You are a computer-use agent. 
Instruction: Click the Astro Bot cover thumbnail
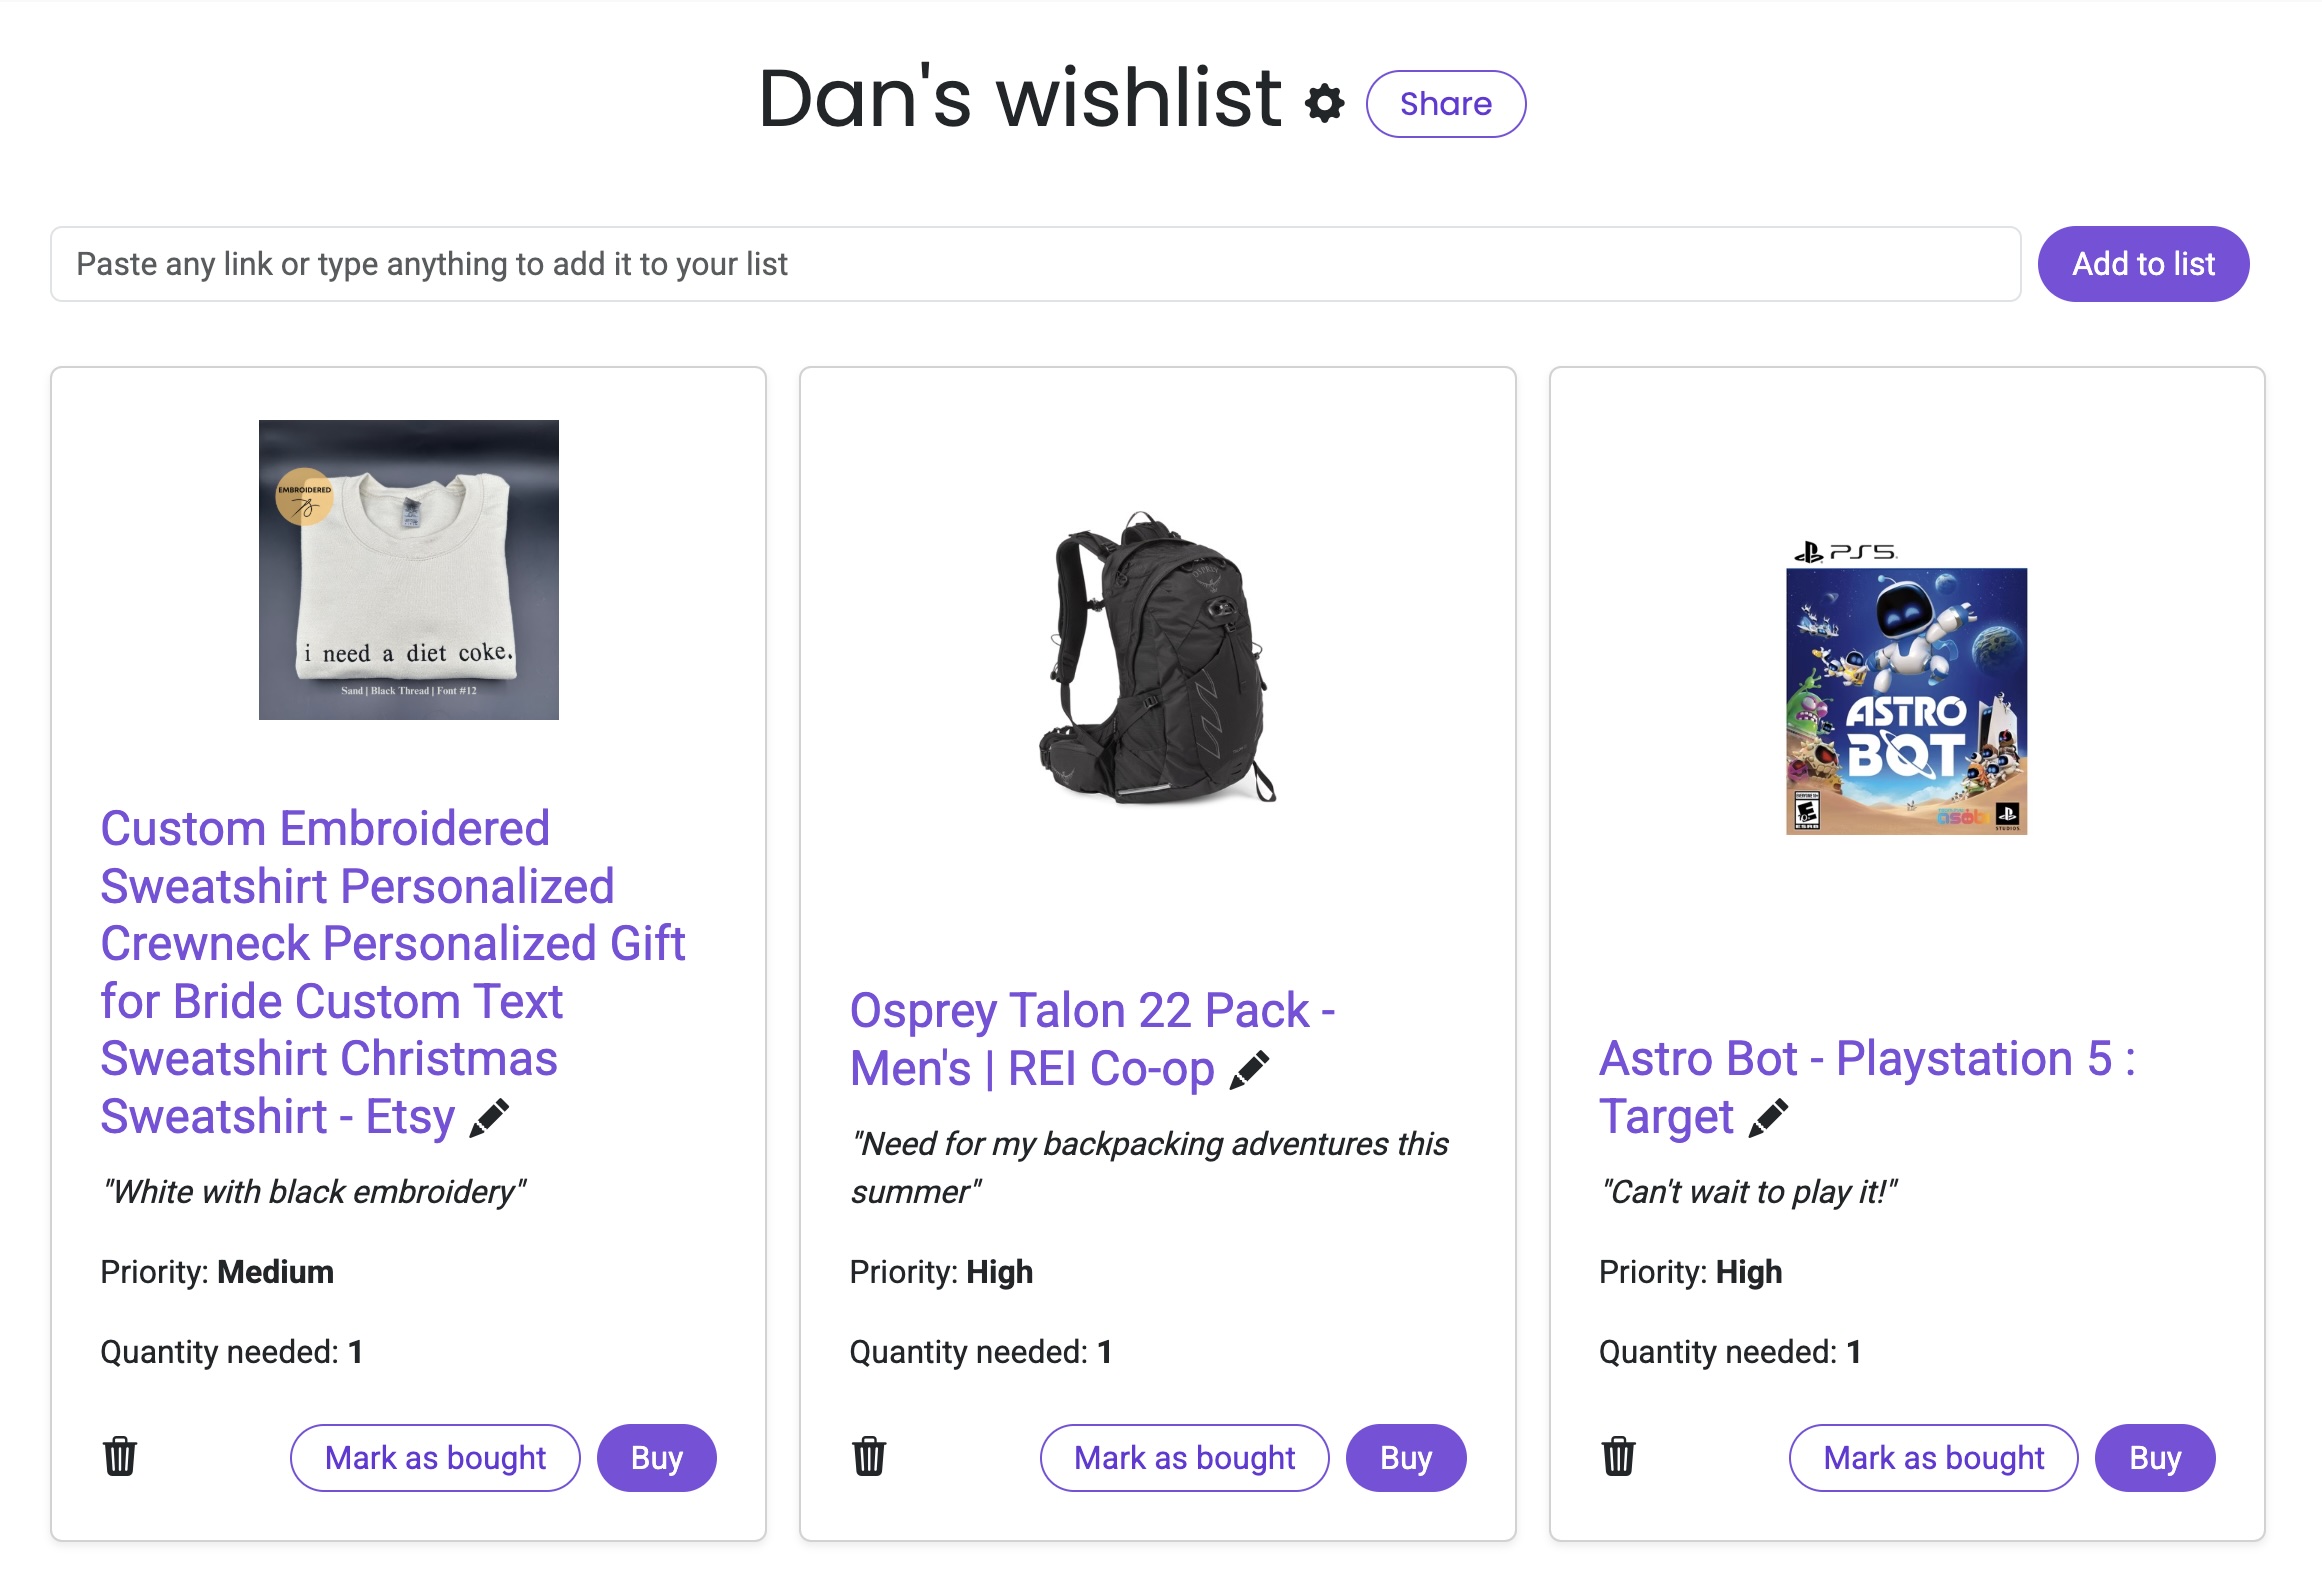1906,690
